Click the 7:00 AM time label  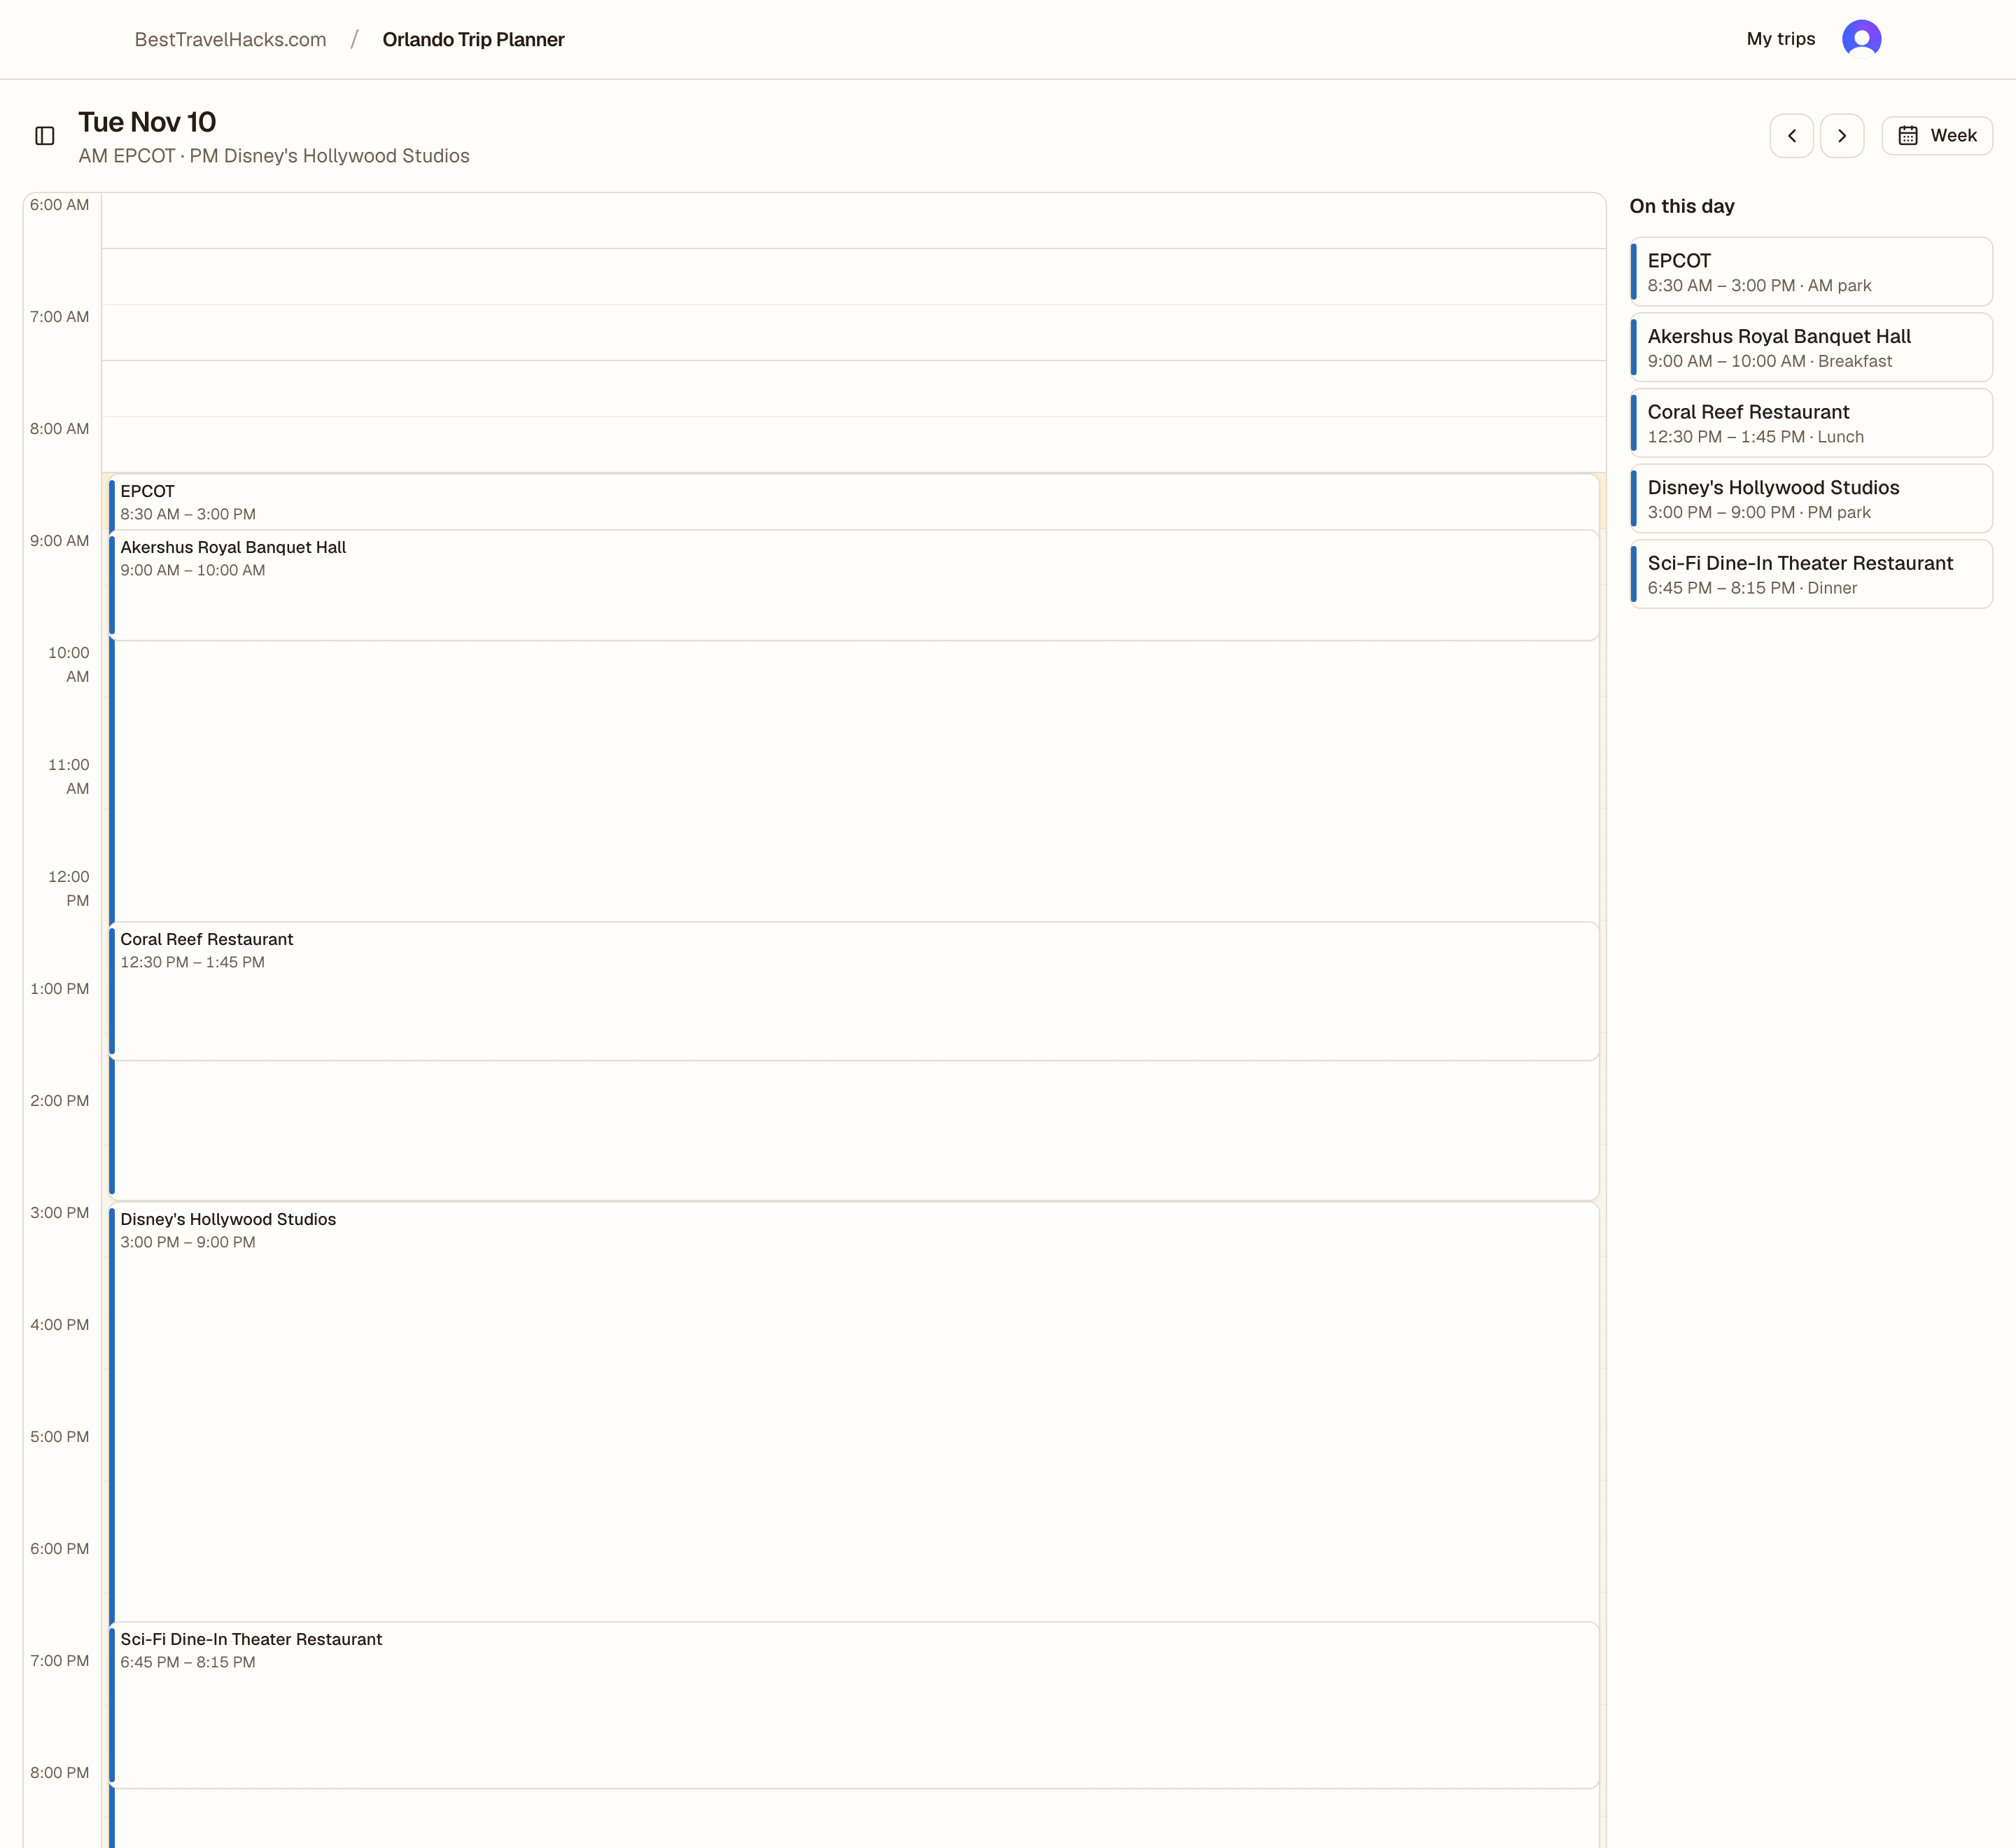tap(59, 317)
